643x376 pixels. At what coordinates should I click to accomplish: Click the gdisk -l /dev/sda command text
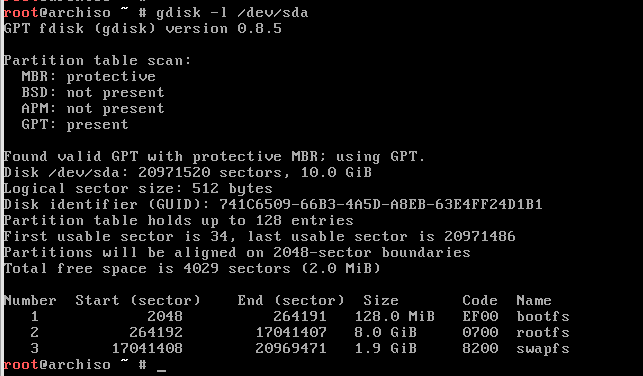coord(232,13)
